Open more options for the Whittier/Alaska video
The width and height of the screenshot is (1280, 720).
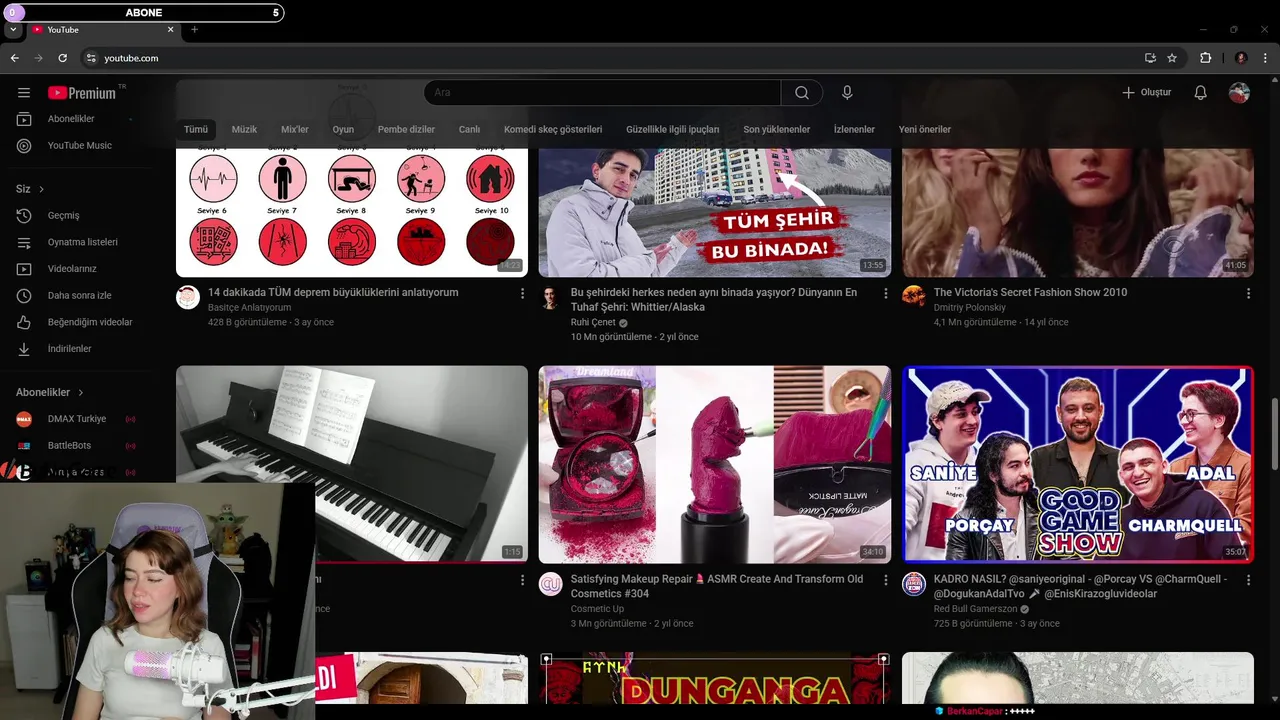[x=885, y=293]
